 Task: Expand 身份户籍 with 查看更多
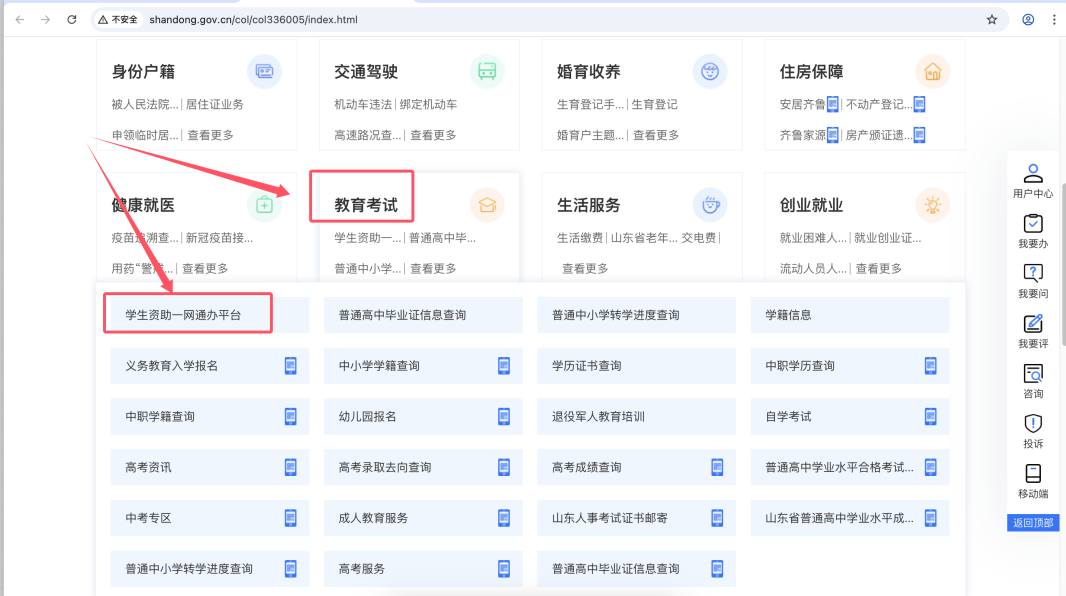(x=210, y=135)
